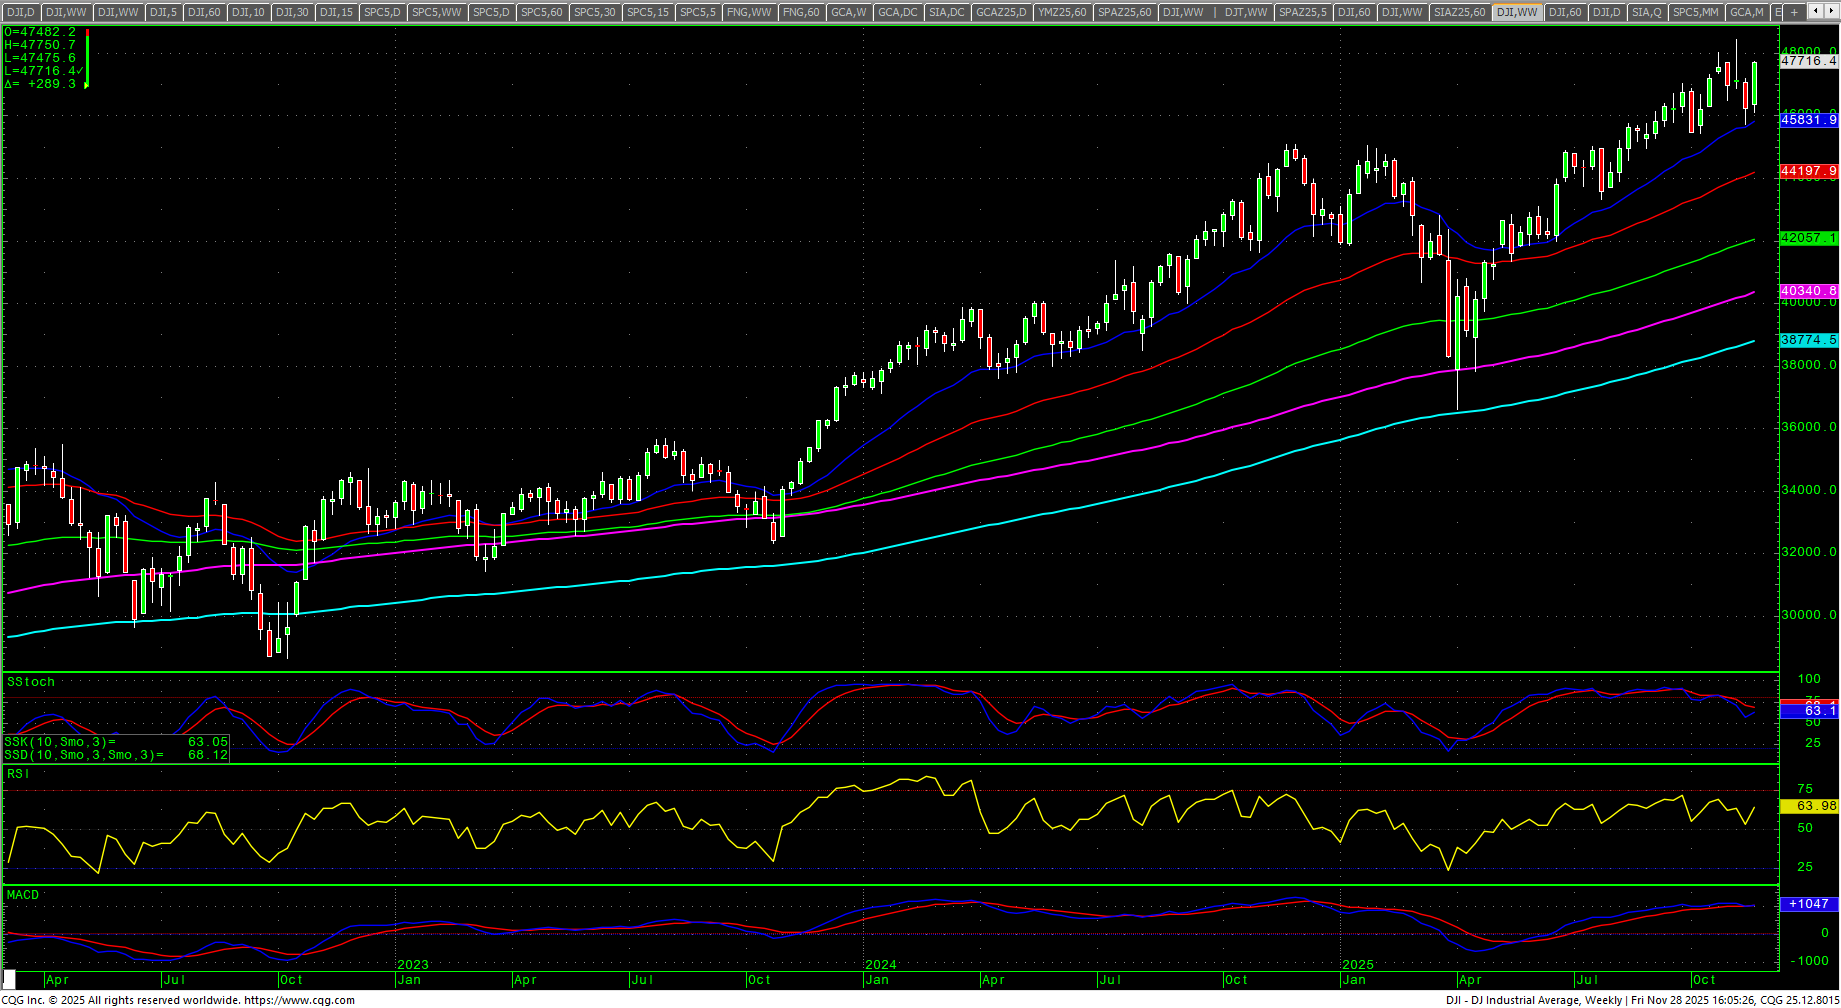Click the magenta 40340.8 moving average tag
The height and width of the screenshot is (1008, 1841).
click(1808, 291)
